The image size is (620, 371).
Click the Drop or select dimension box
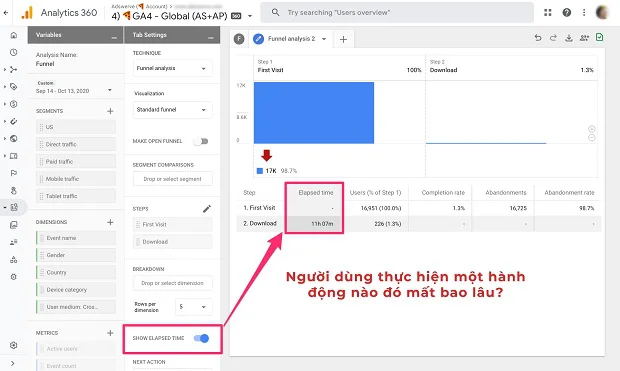coord(172,283)
